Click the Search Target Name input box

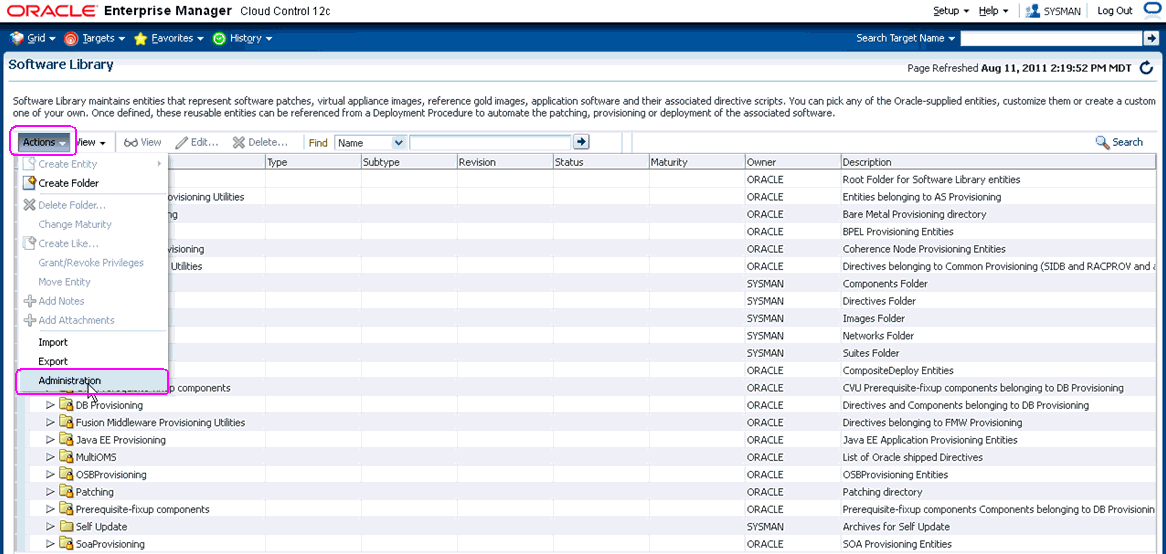(1050, 38)
